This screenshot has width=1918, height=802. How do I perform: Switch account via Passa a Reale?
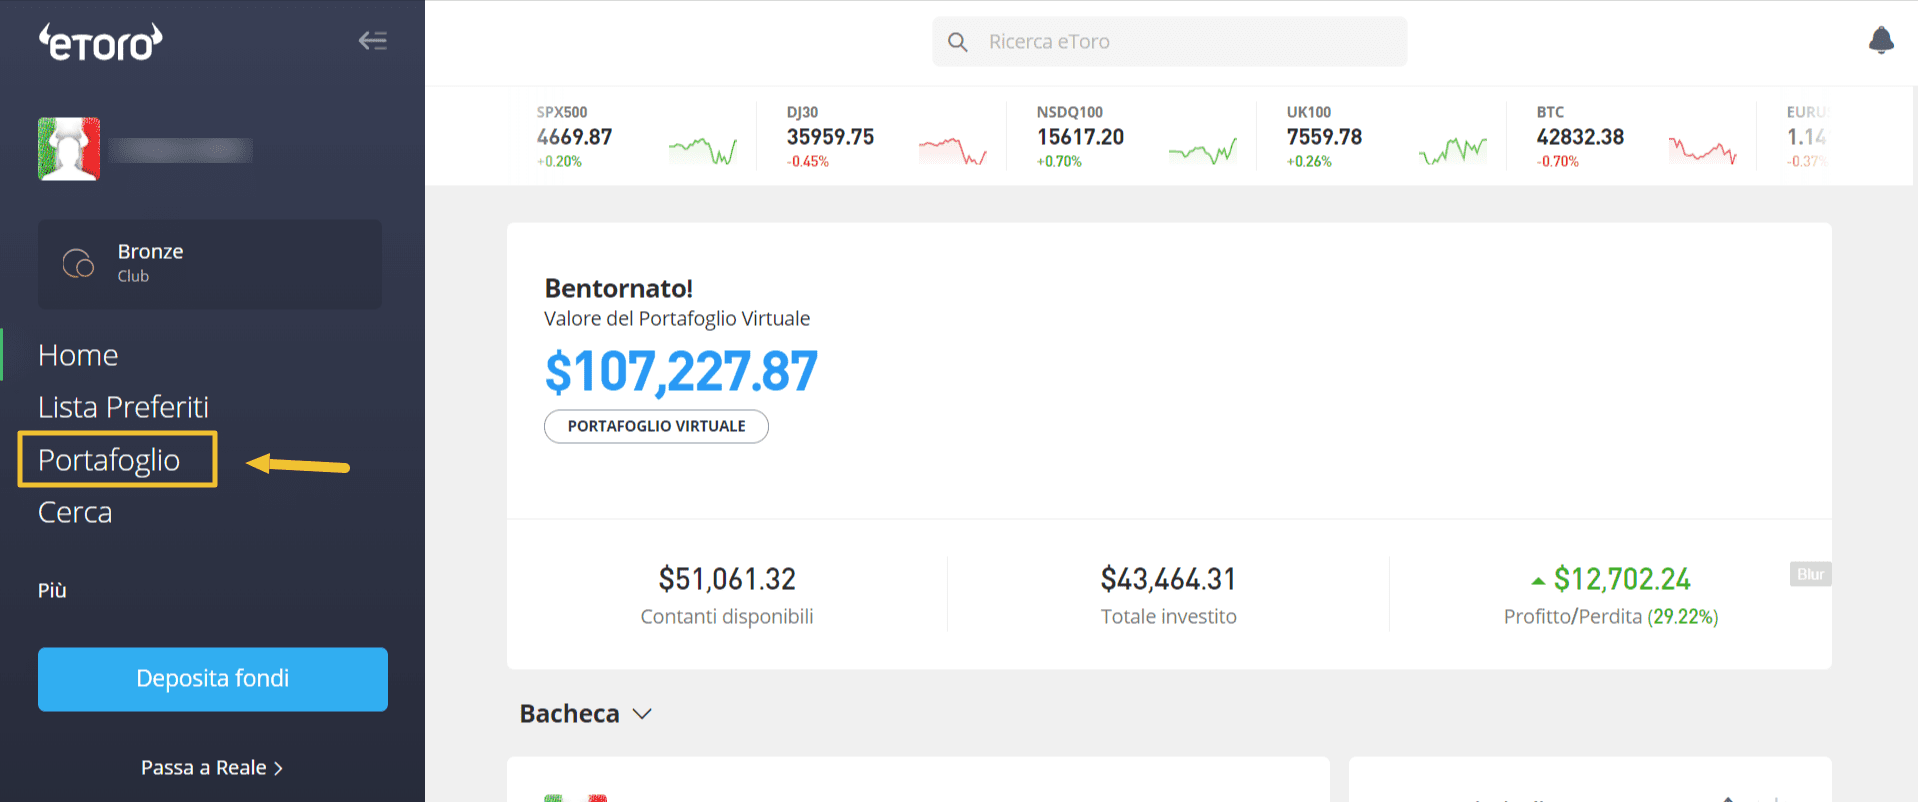tap(212, 768)
